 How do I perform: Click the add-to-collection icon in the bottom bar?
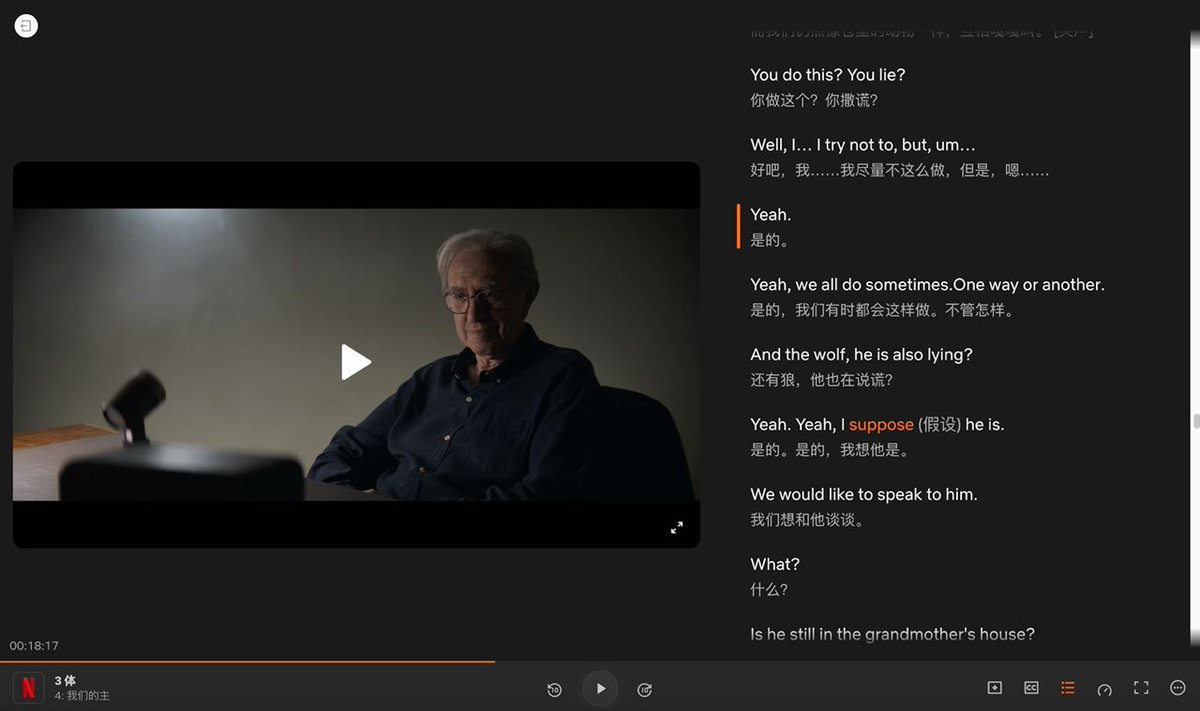tap(994, 688)
